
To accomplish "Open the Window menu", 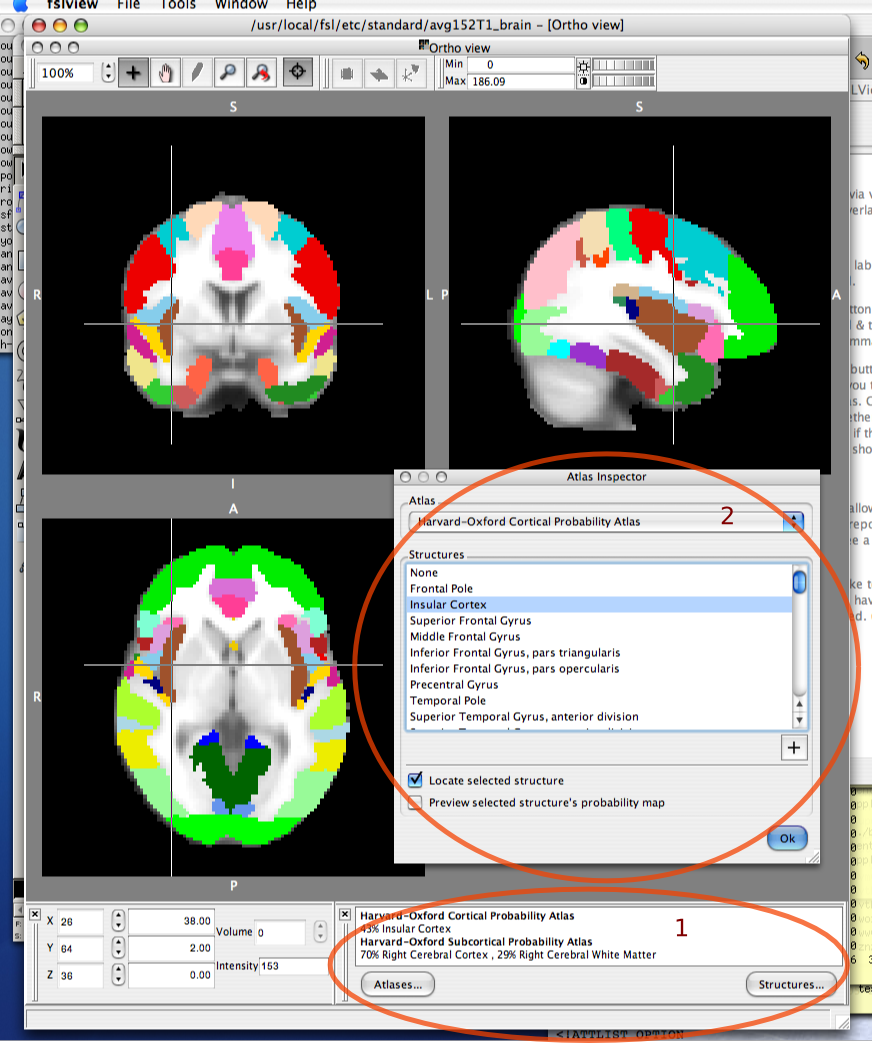I will (241, 5).
